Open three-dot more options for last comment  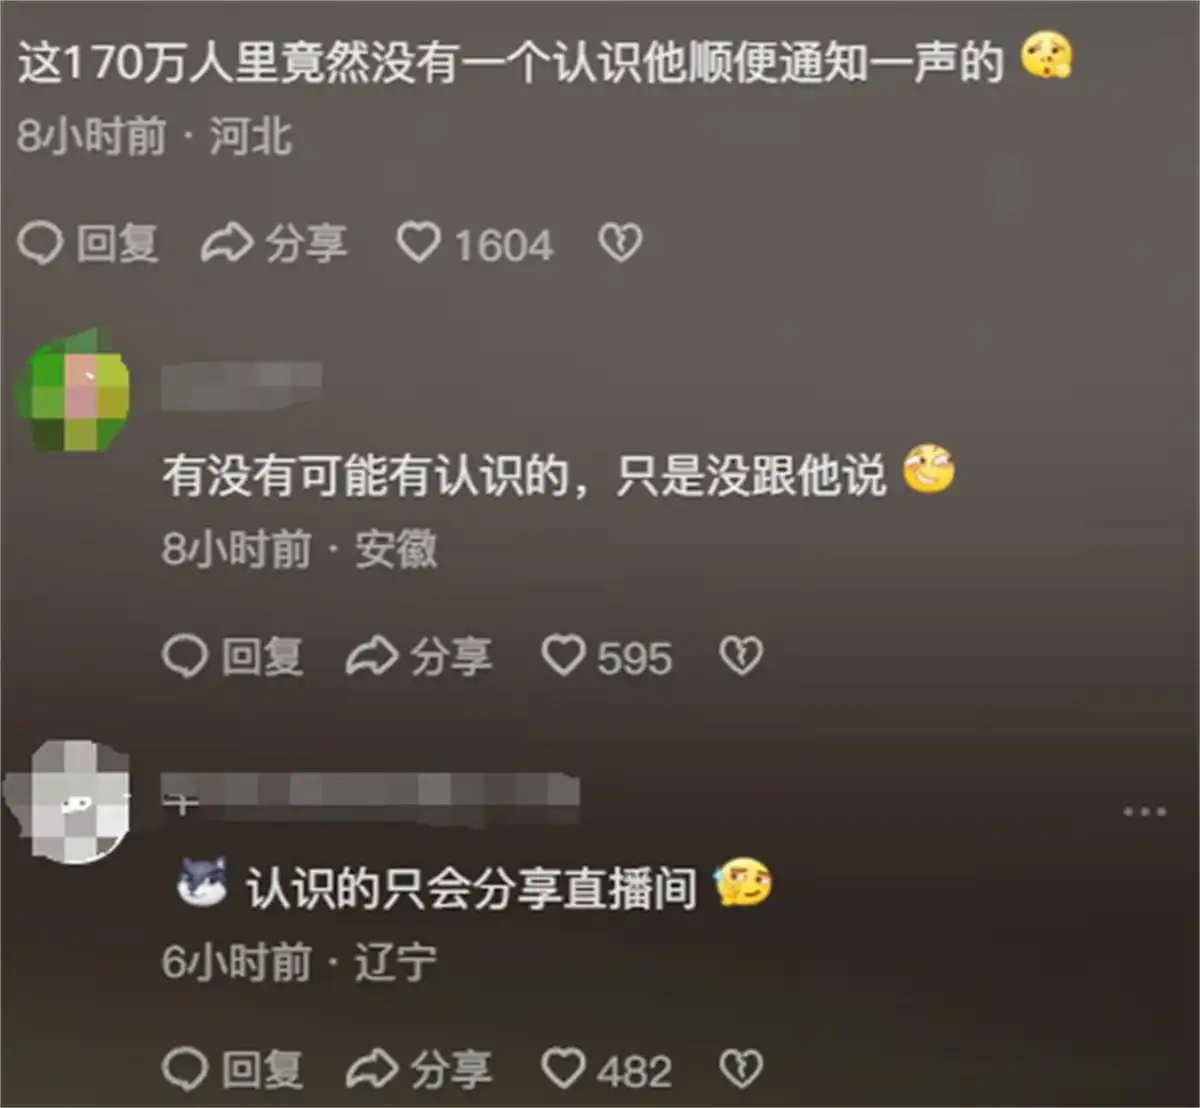[1144, 811]
